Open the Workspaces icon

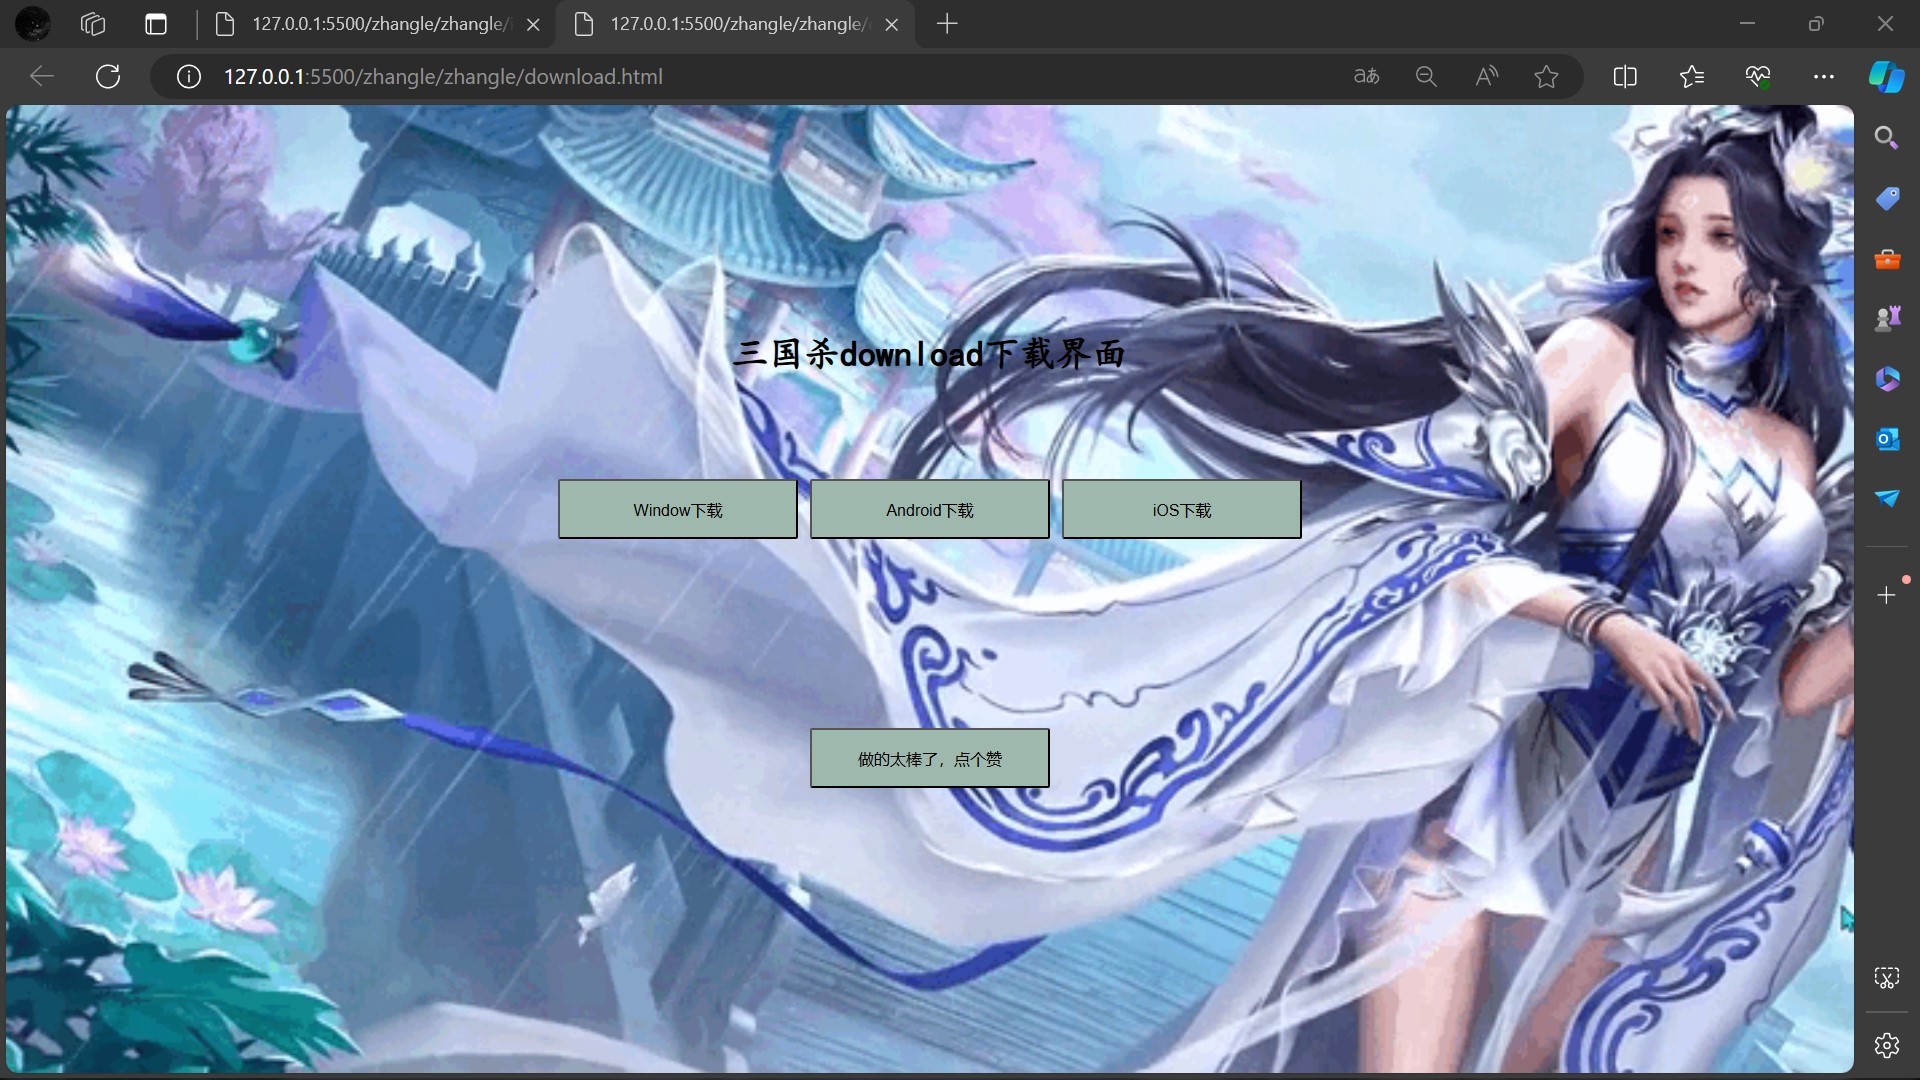(x=93, y=24)
